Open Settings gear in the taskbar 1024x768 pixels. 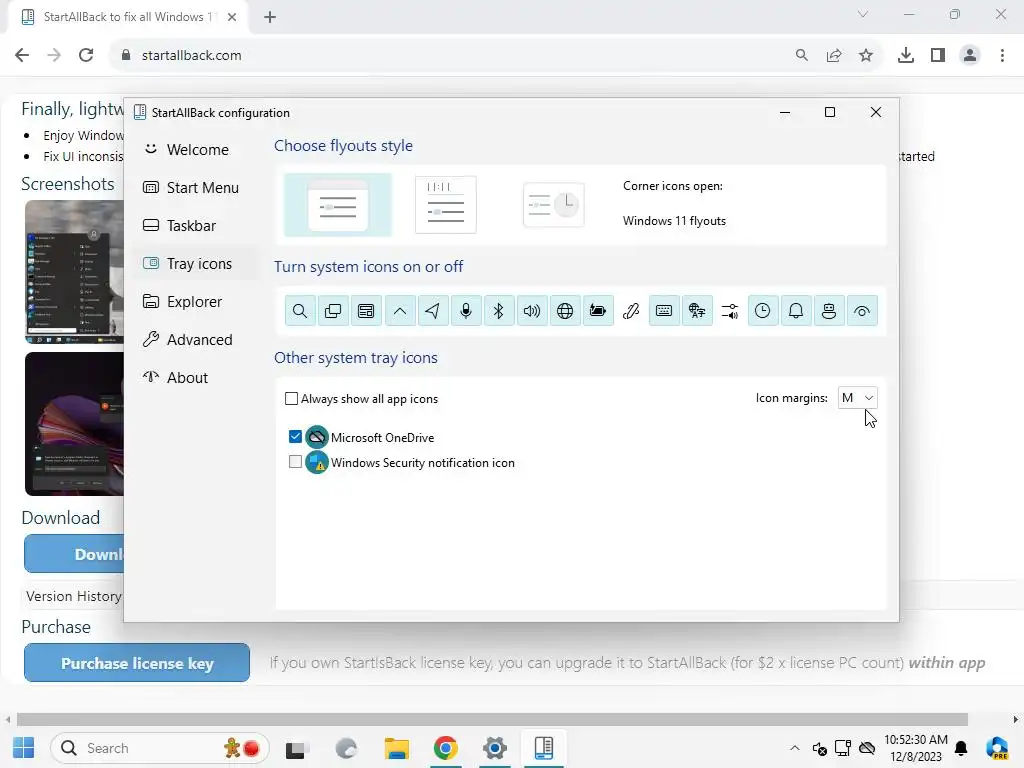(x=495, y=748)
